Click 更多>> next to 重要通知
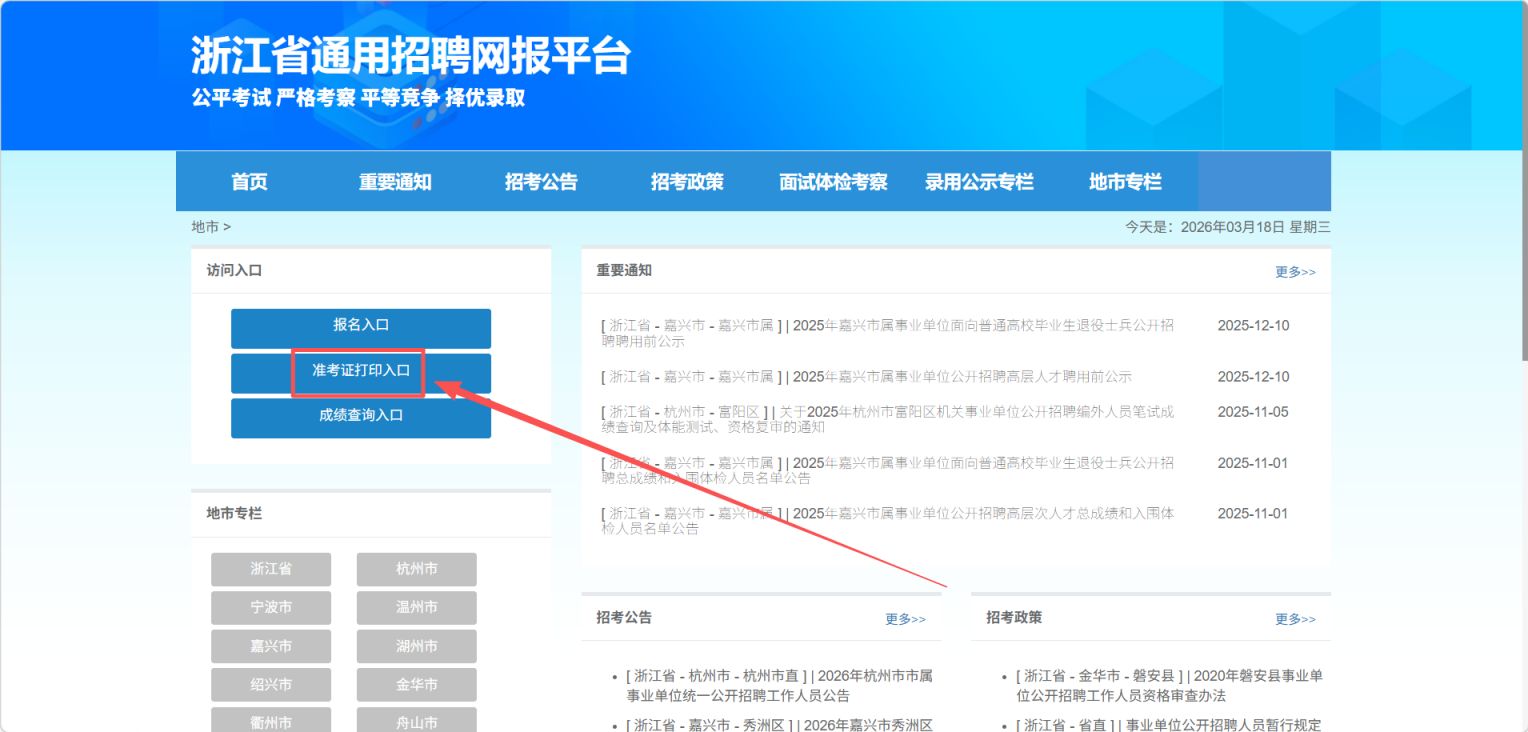The height and width of the screenshot is (732, 1528). click(1295, 271)
